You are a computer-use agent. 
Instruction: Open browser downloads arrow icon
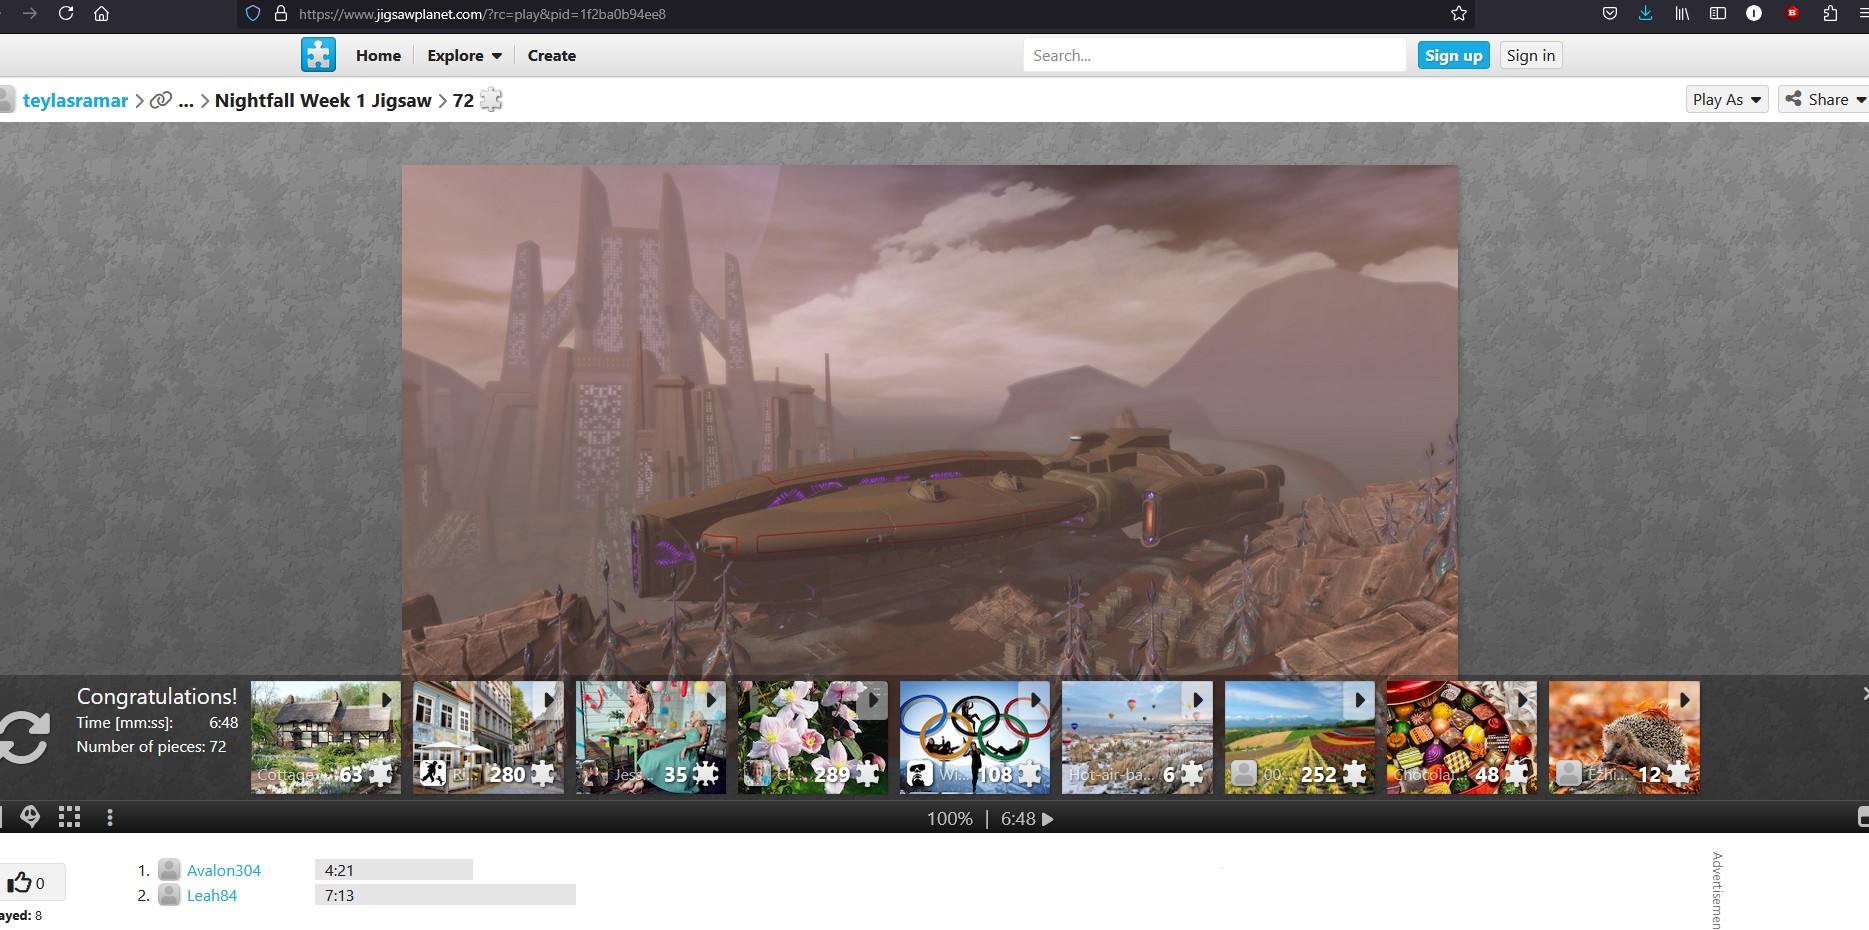1645,14
